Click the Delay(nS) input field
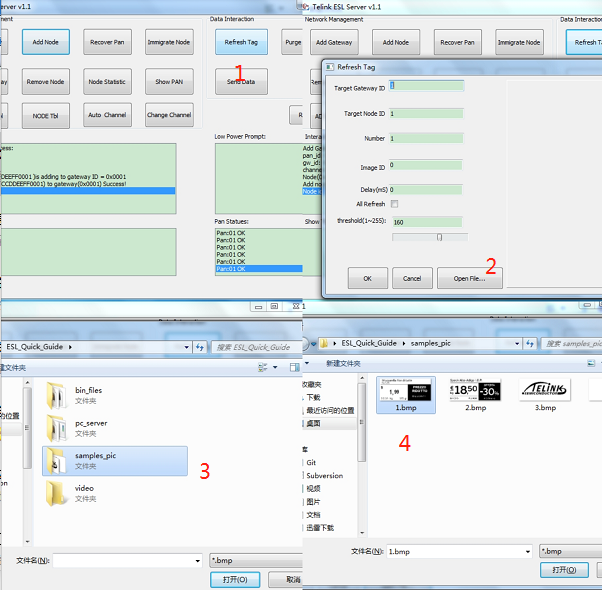 pos(425,190)
